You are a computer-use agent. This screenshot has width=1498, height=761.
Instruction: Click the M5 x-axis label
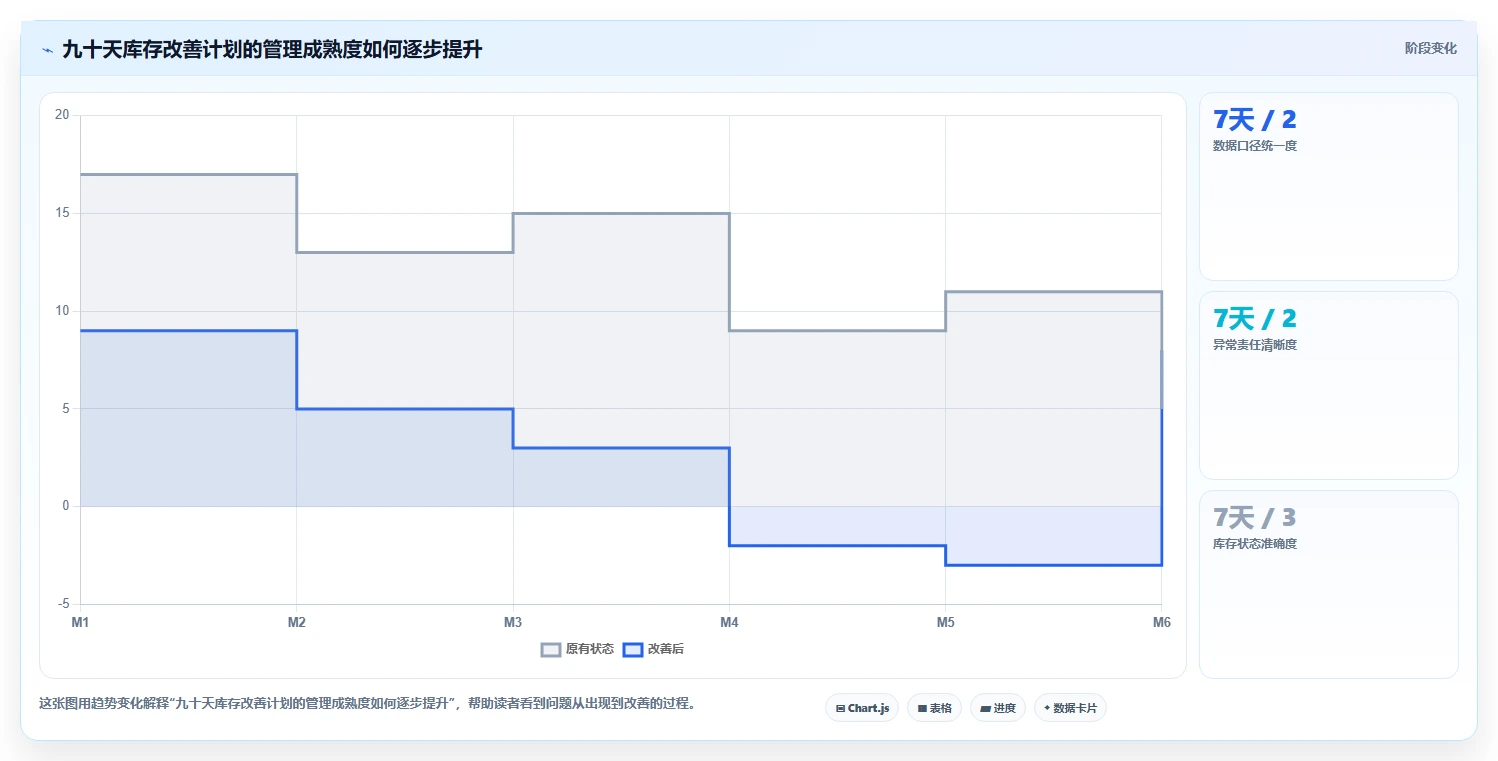tap(945, 623)
